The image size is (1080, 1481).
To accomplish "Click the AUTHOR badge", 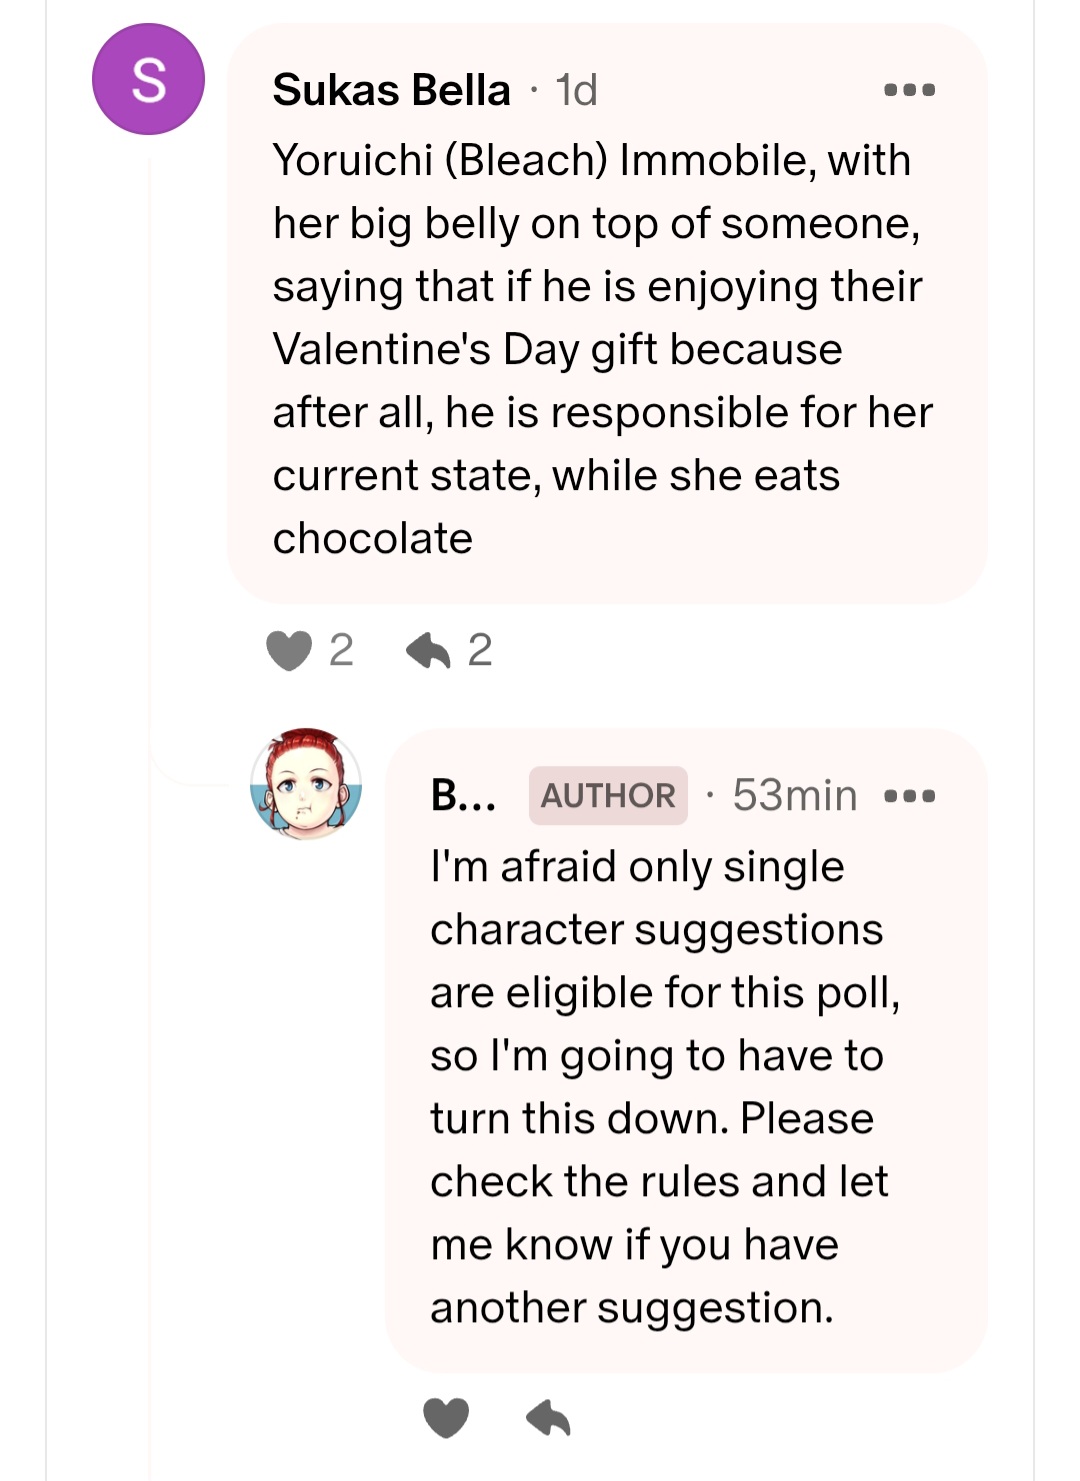I will (608, 796).
